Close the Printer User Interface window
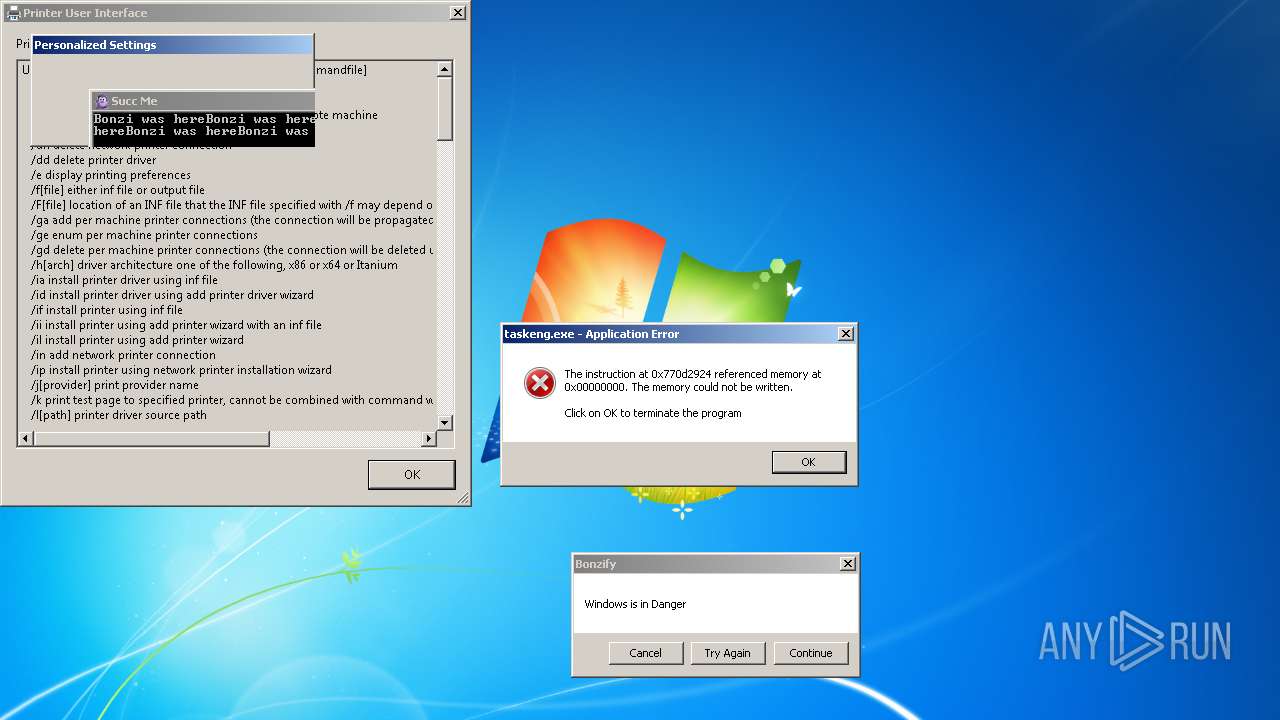1280x720 pixels. 457,13
